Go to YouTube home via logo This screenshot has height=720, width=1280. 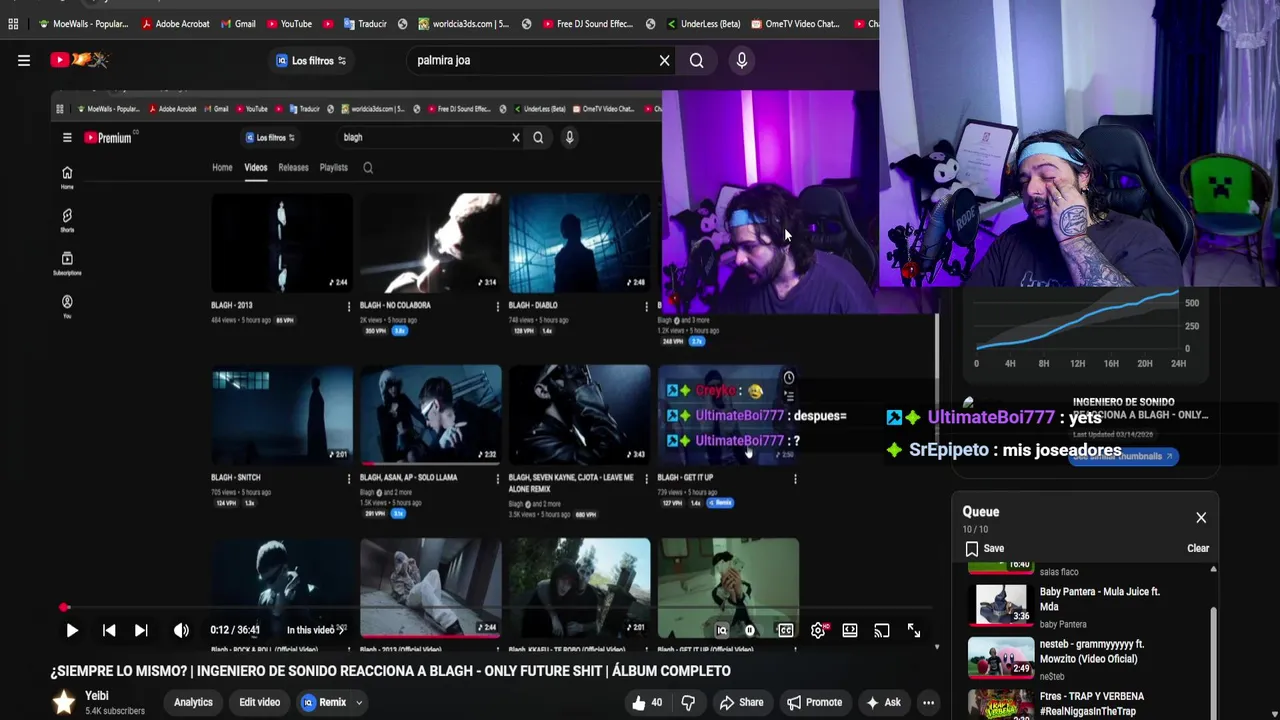point(79,60)
